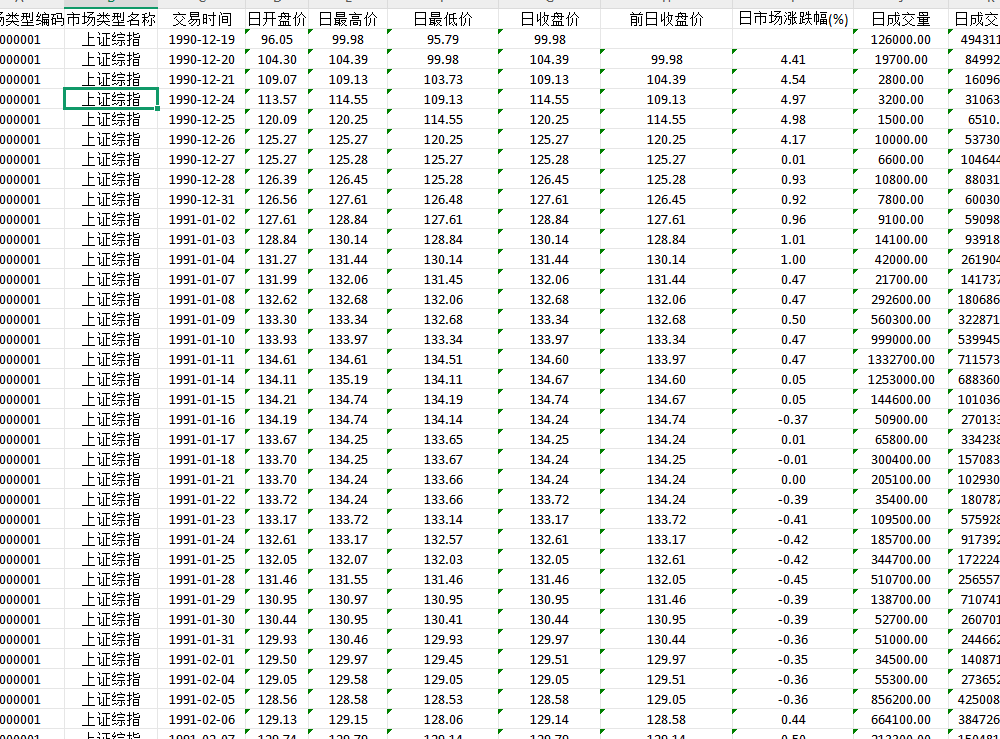Click the 上证综指 cell for 1990-12-25
Image resolution: width=1000 pixels, height=739 pixels.
coord(111,119)
